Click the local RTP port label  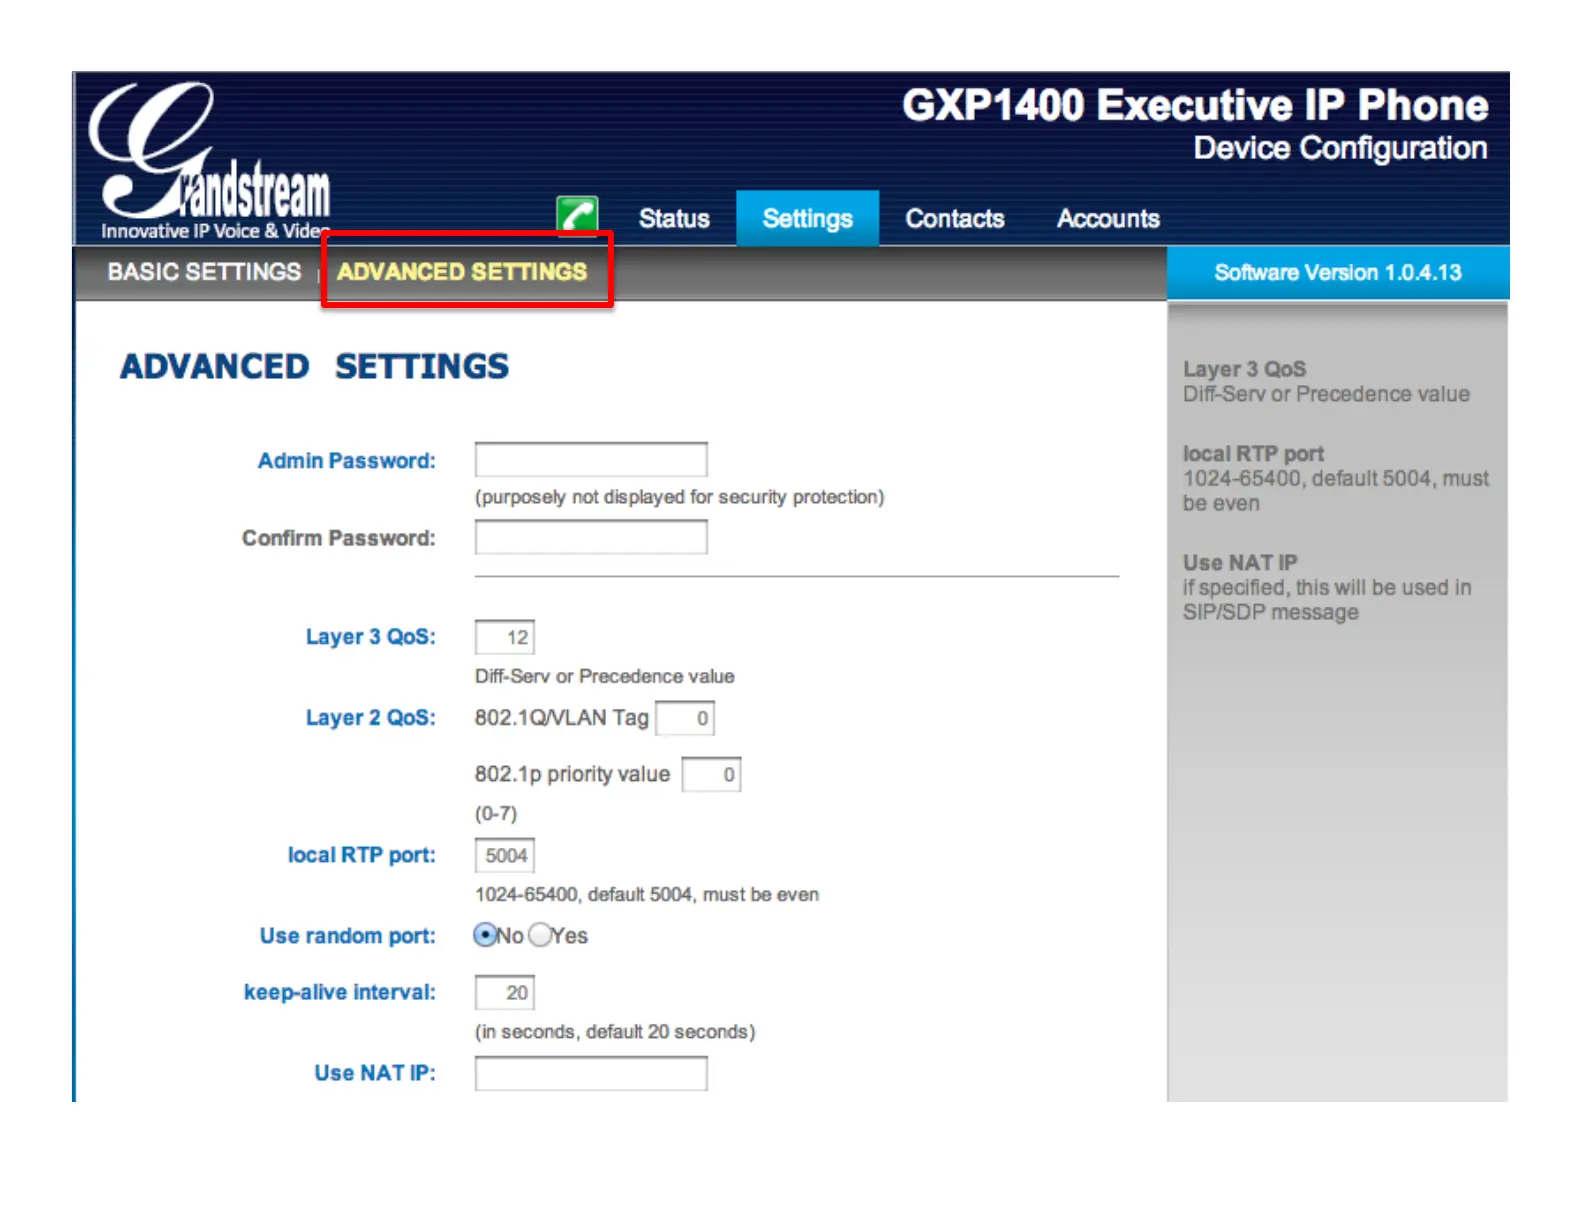tap(362, 855)
